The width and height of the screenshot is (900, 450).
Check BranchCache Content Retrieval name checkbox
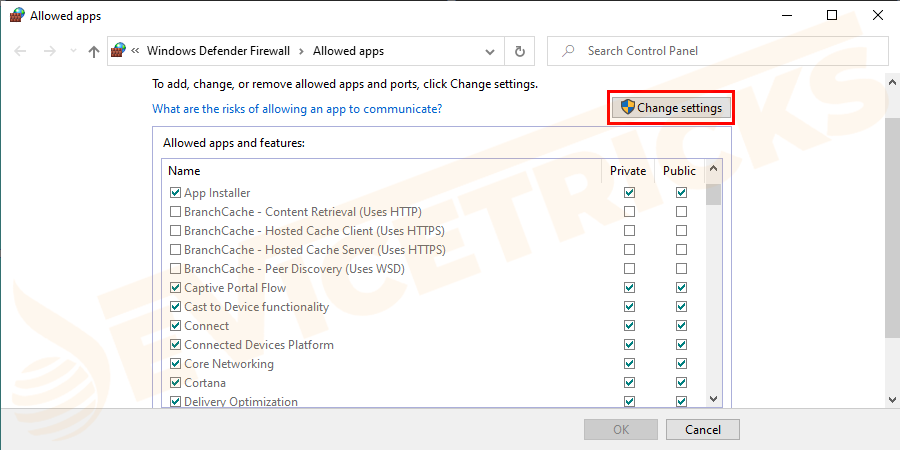(x=176, y=212)
